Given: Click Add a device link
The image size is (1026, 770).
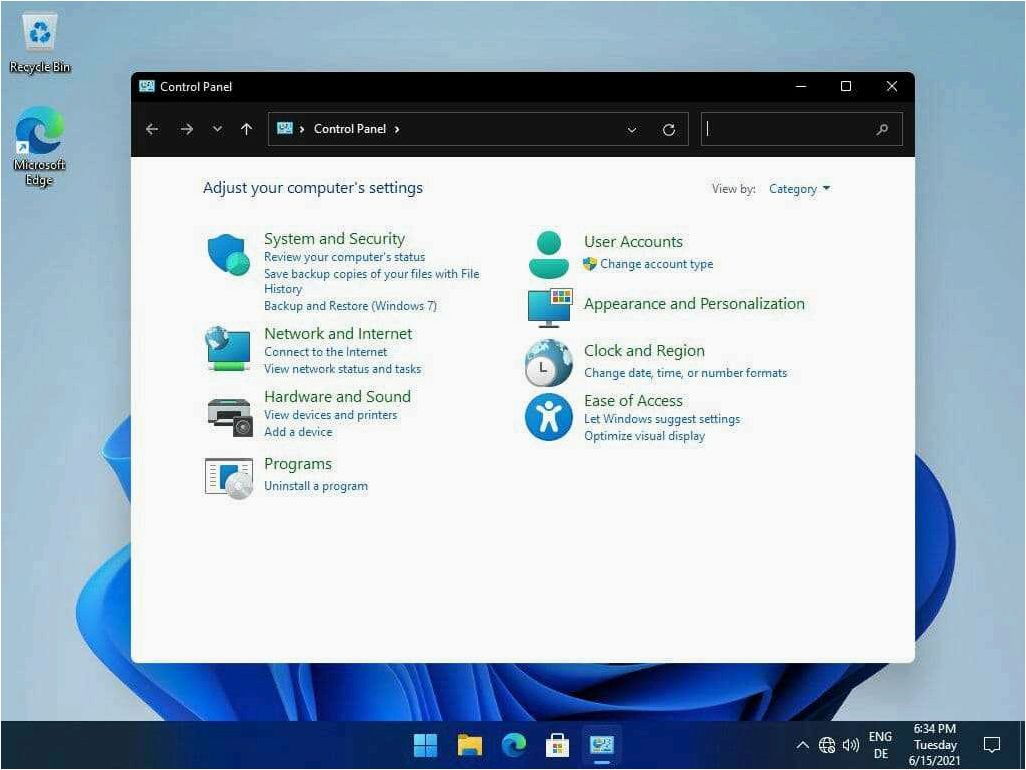Looking at the screenshot, I should (x=298, y=432).
